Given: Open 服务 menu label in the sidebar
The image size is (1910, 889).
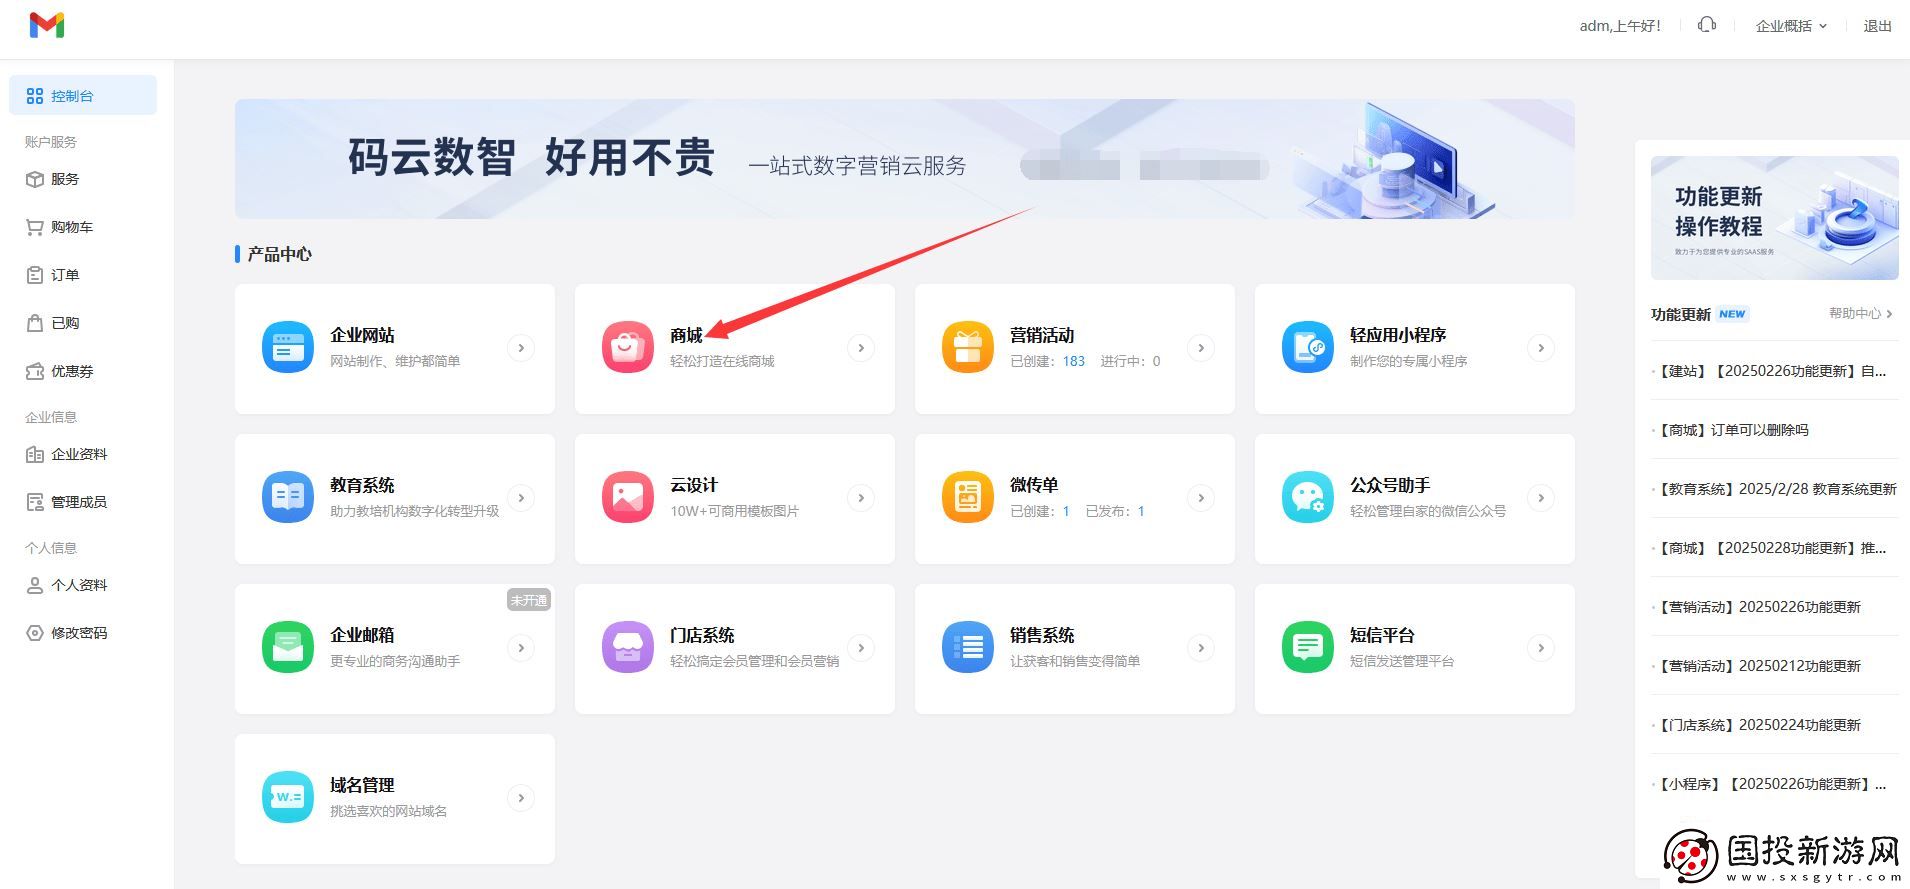Looking at the screenshot, I should (65, 179).
